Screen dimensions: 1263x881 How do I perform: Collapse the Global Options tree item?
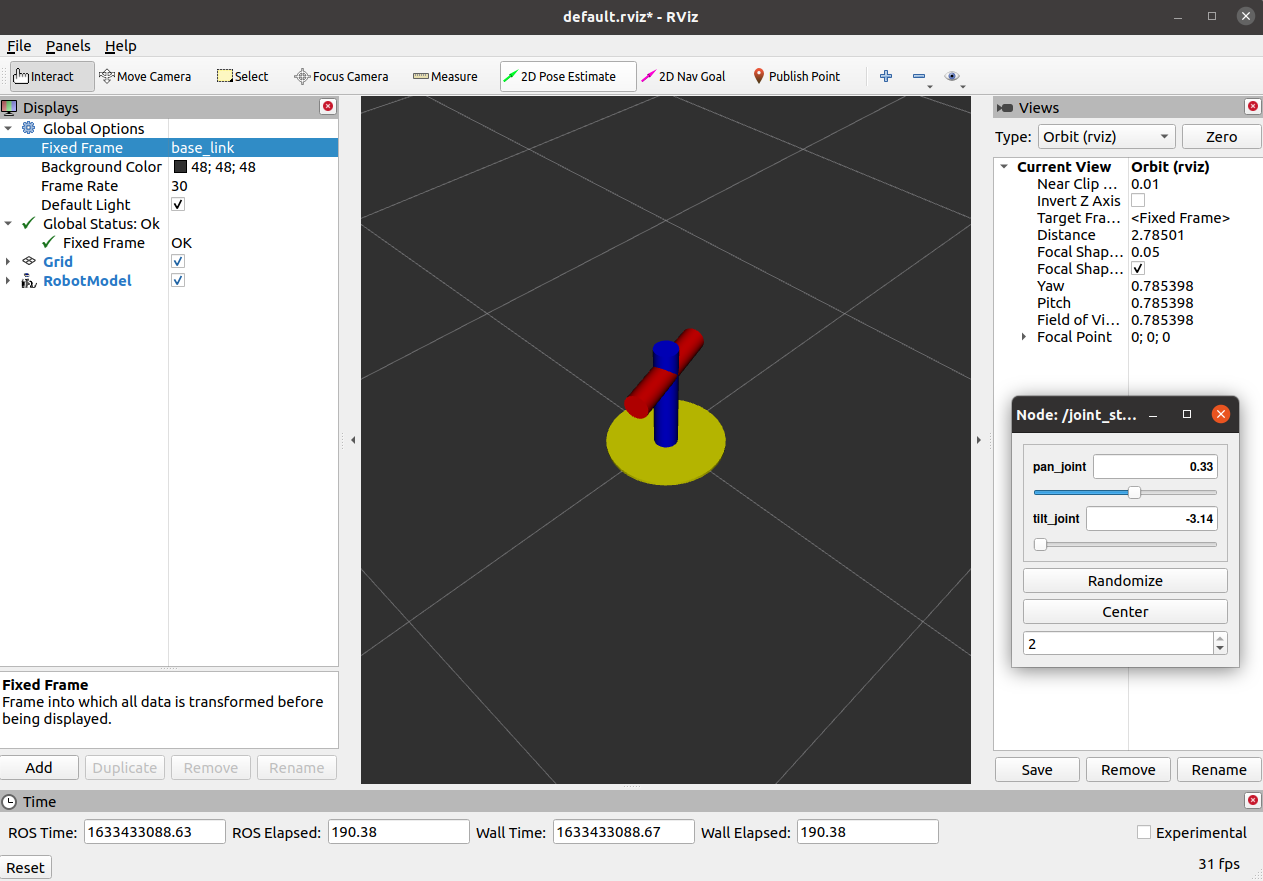pyautogui.click(x=9, y=128)
